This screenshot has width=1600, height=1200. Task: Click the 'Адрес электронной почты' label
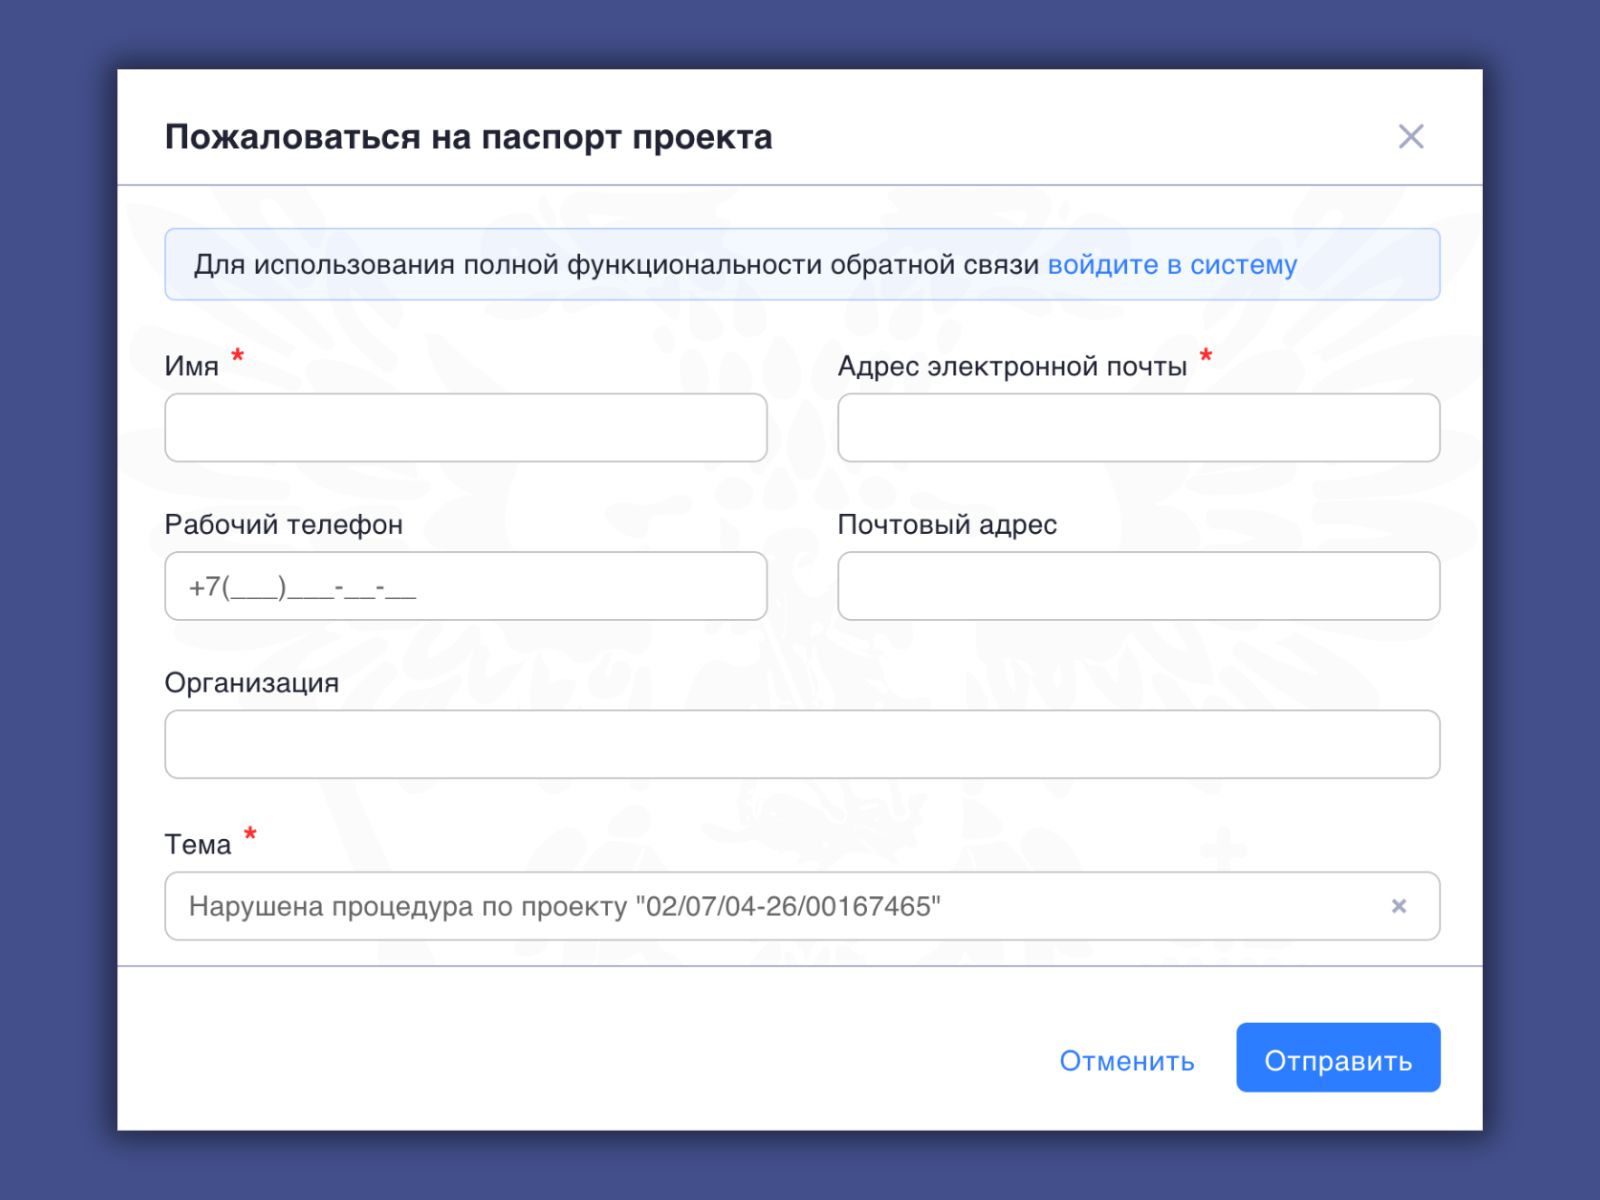pos(1012,367)
